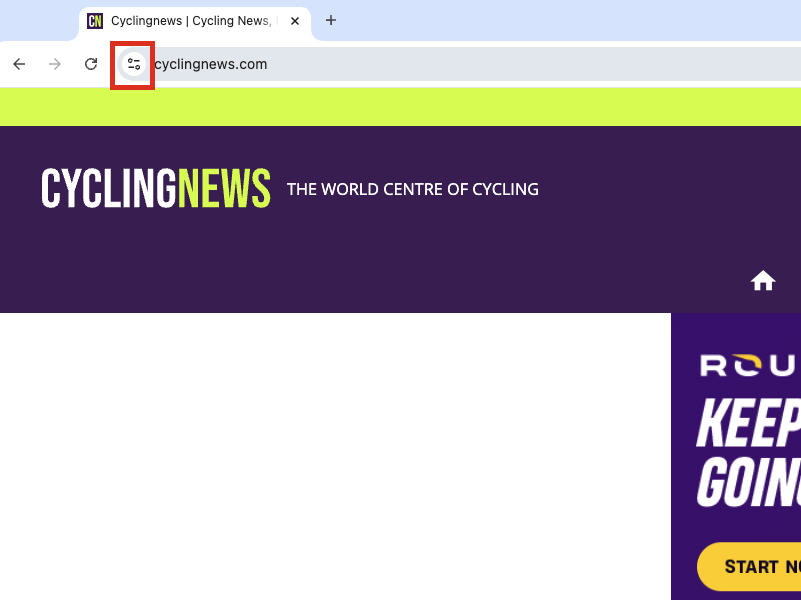
Task: Click the browser back arrow
Action: tap(19, 64)
